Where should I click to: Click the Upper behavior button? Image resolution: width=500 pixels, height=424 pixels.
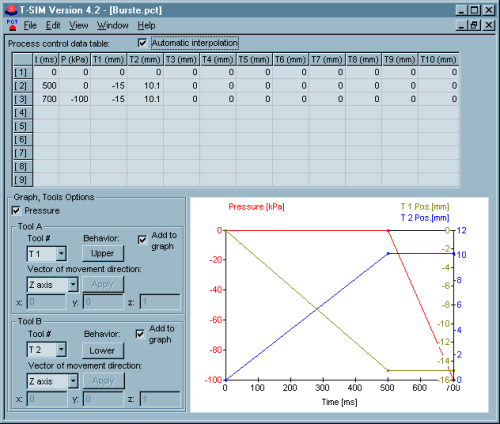click(103, 254)
